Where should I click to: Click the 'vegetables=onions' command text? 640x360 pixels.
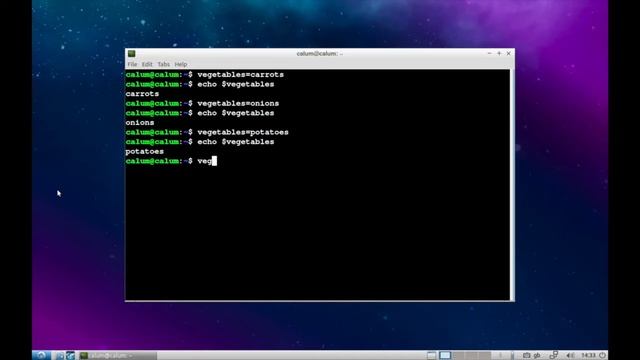[238, 104]
